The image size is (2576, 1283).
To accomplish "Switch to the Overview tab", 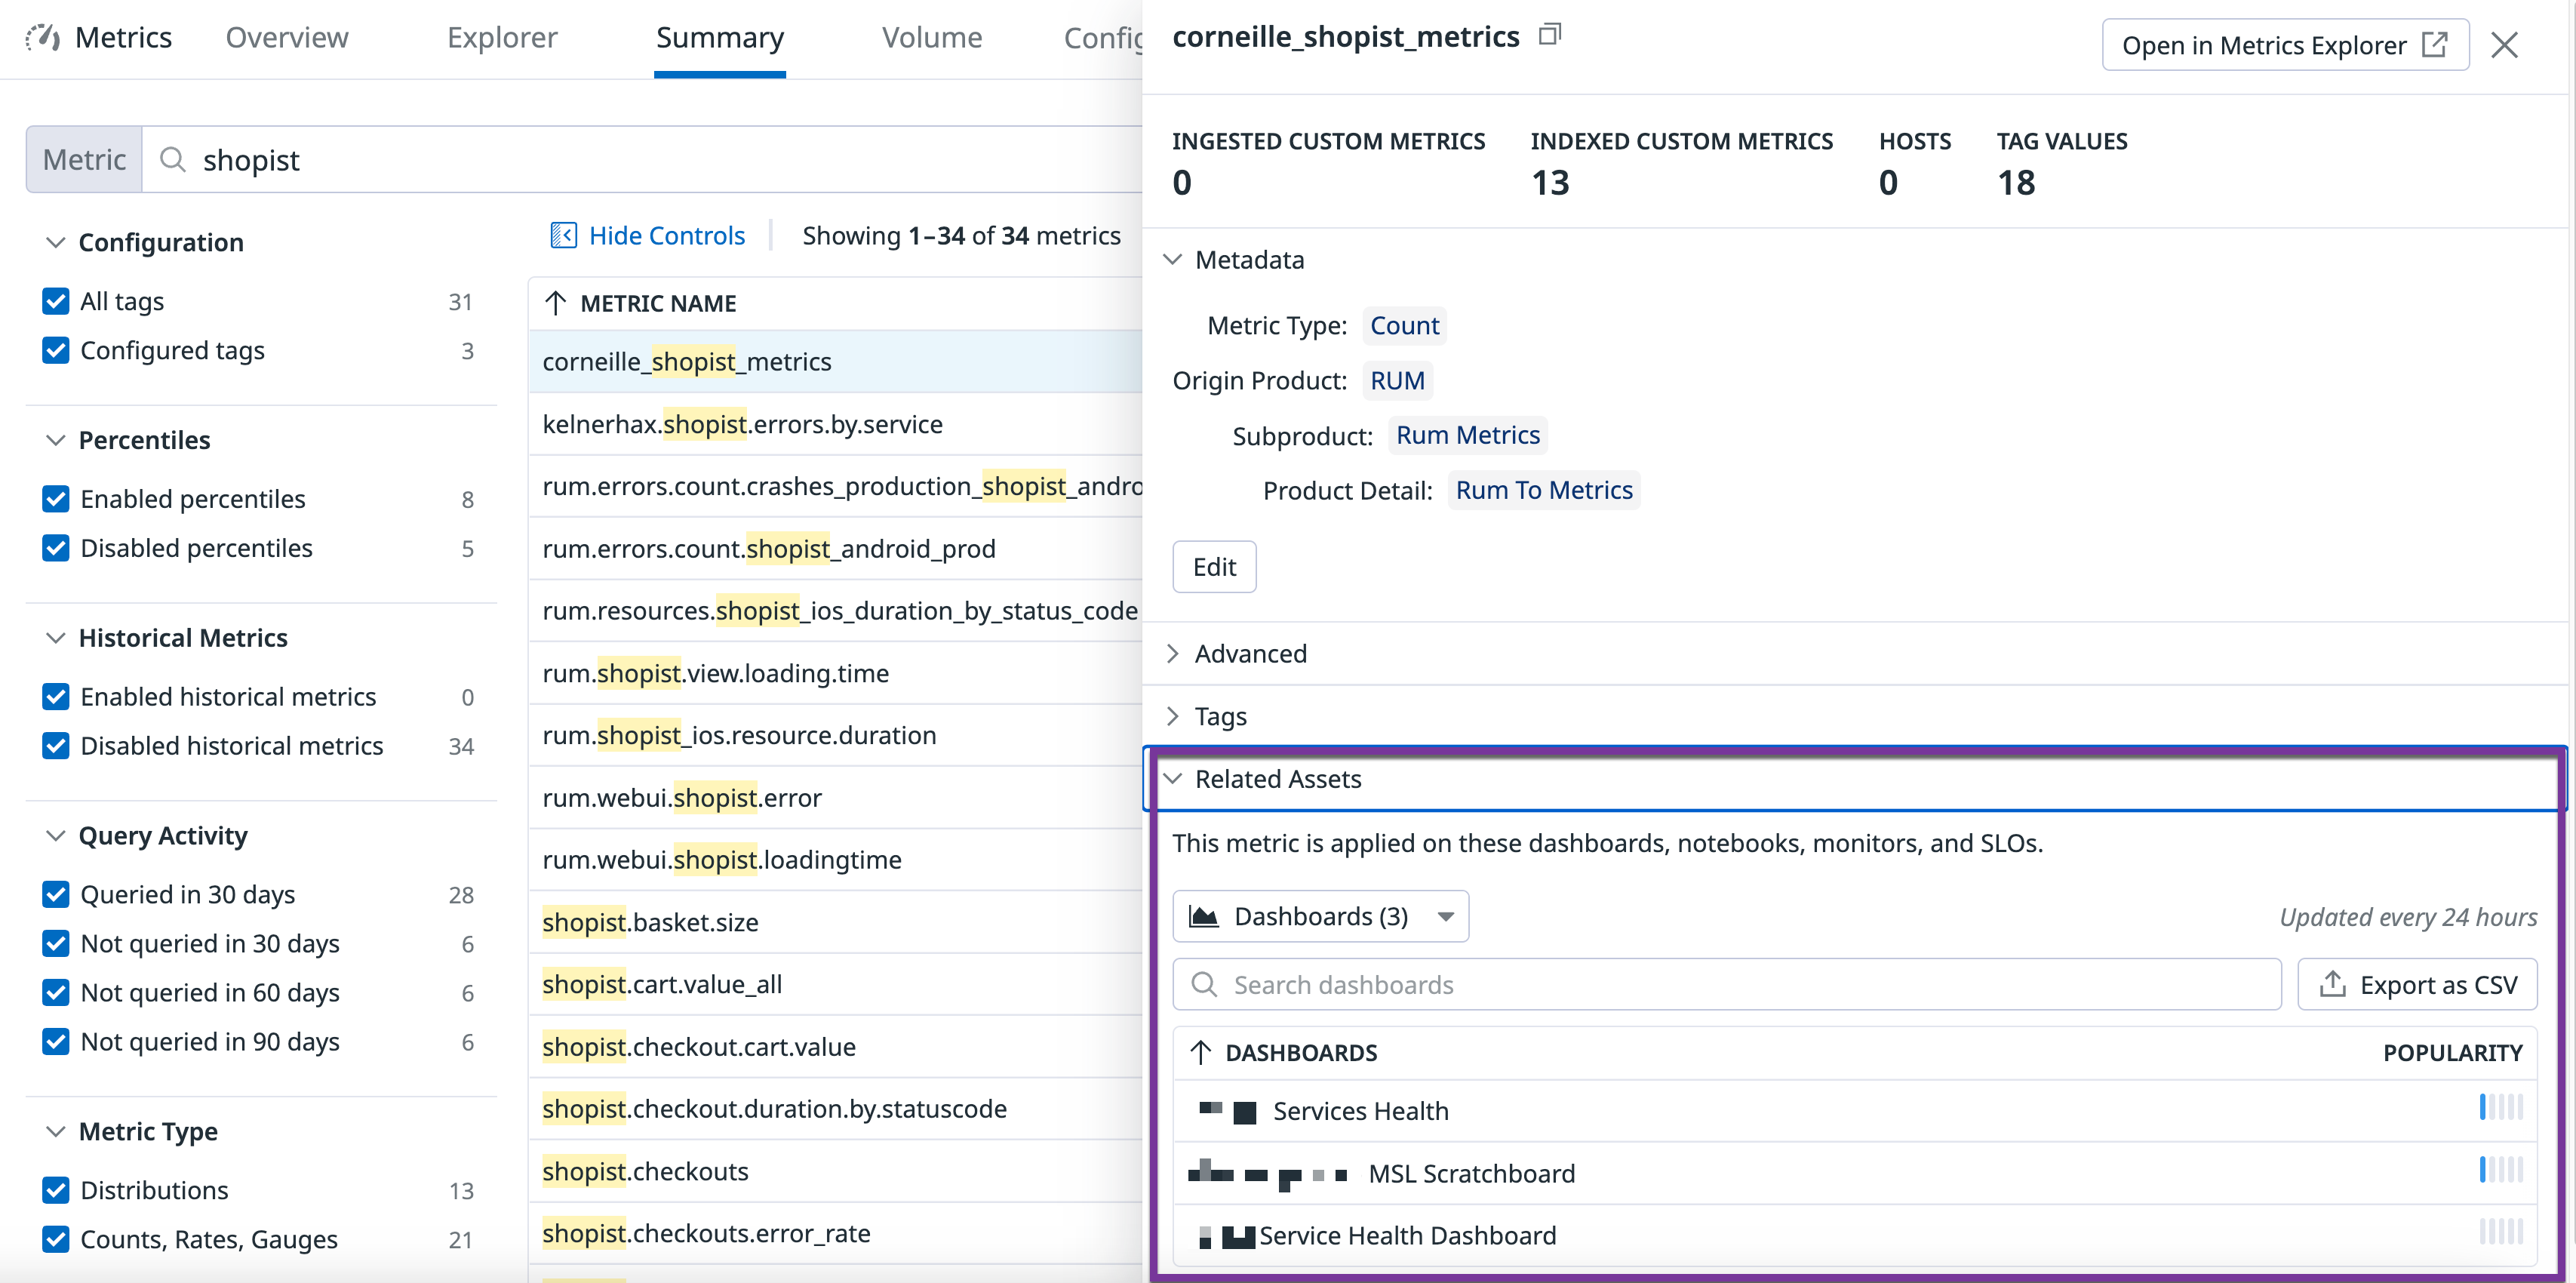I will [287, 38].
